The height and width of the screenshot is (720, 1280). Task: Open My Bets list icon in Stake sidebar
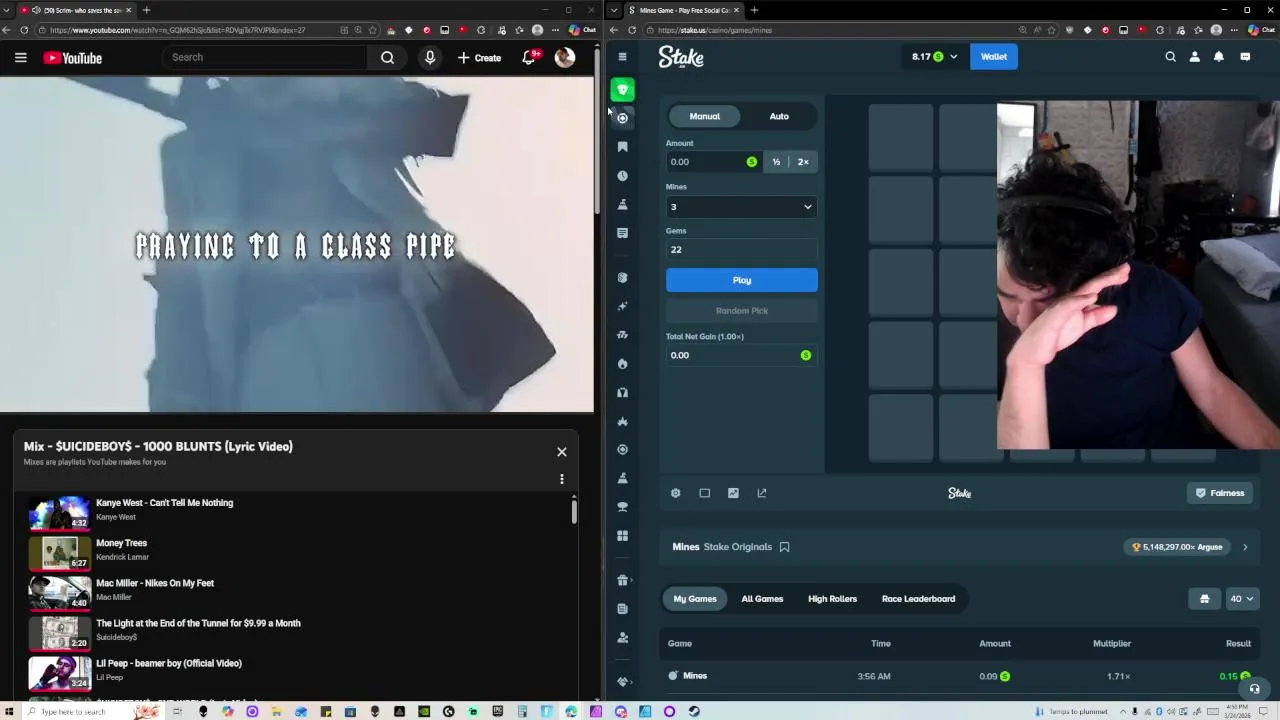pos(622,233)
